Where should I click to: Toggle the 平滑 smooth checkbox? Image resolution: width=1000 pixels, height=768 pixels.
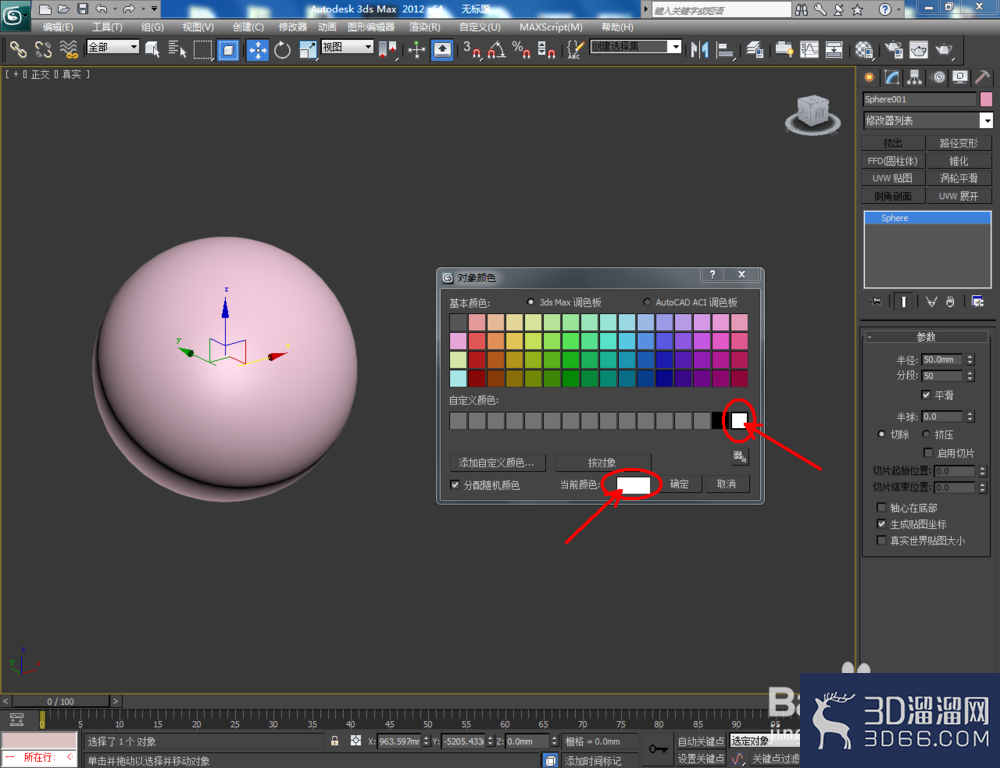click(x=926, y=395)
